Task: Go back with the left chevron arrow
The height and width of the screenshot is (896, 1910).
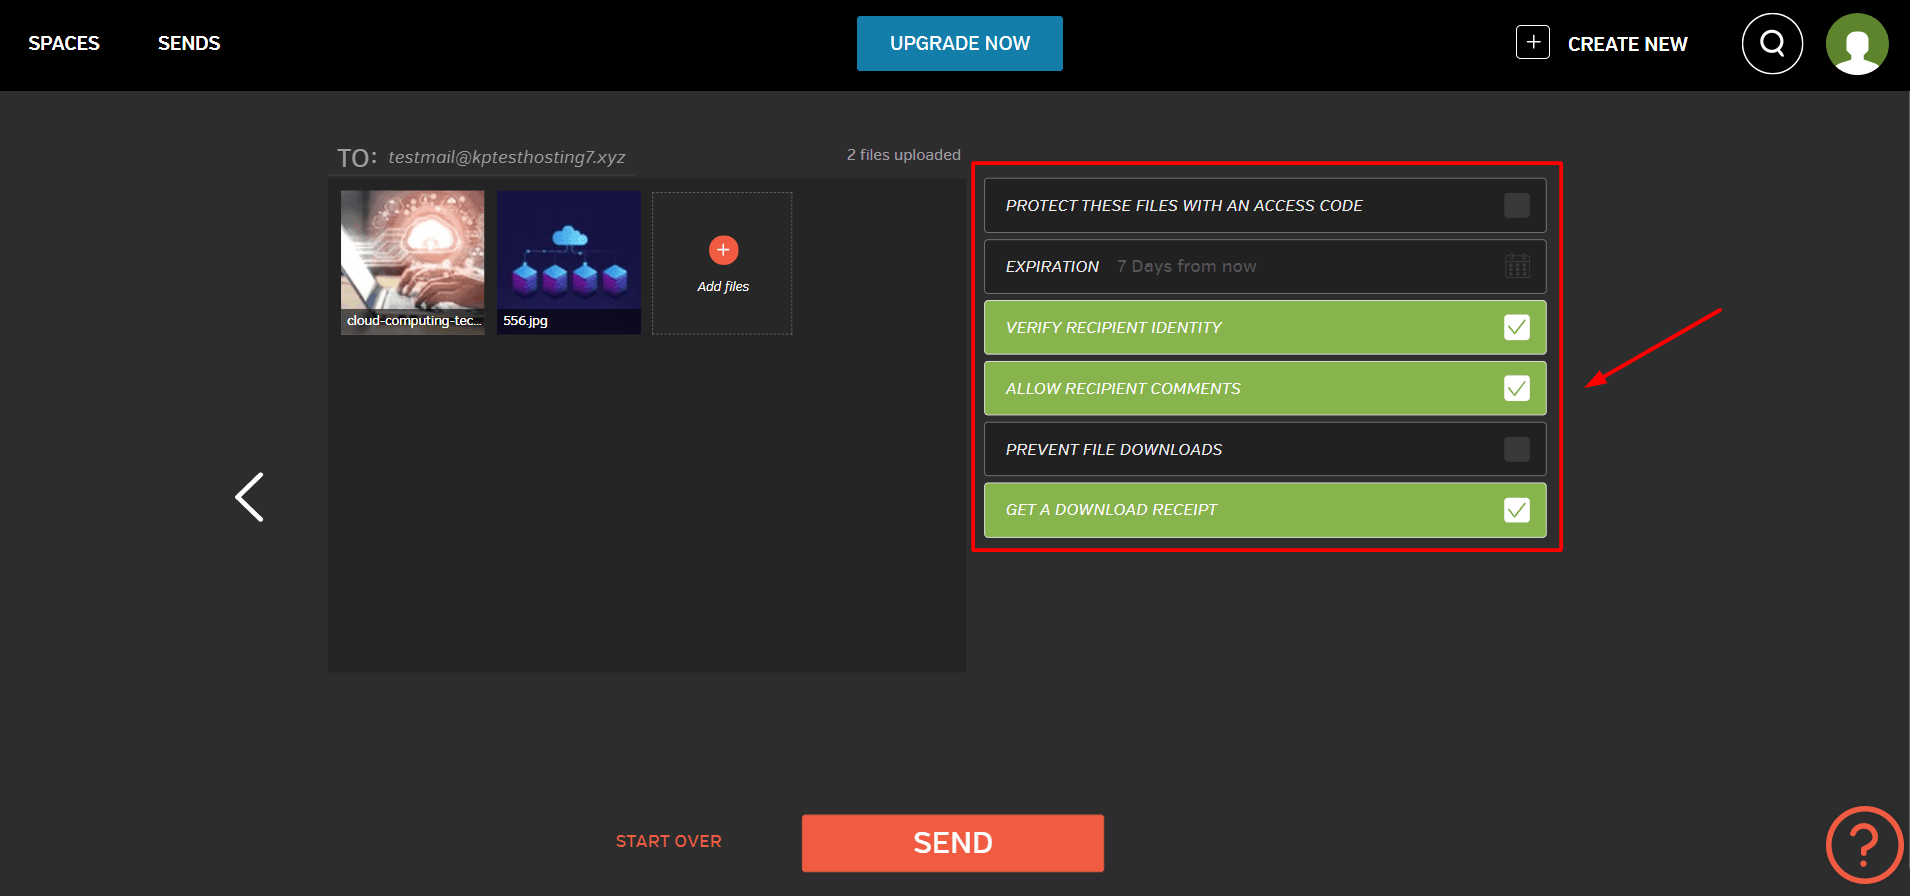Action: pos(249,497)
